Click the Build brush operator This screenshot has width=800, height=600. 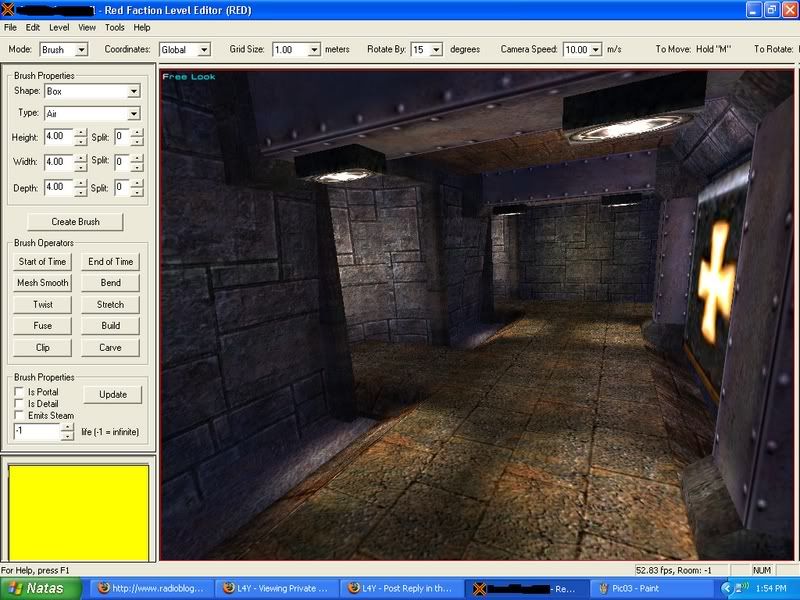[x=110, y=326]
